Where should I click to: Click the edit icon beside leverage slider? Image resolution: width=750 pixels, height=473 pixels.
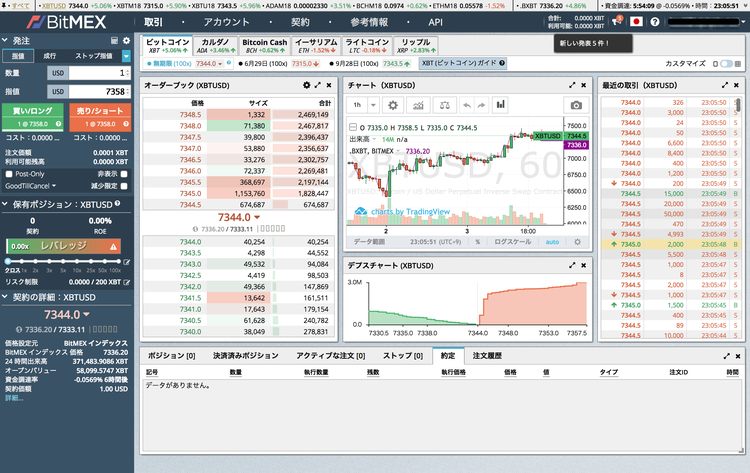127,262
